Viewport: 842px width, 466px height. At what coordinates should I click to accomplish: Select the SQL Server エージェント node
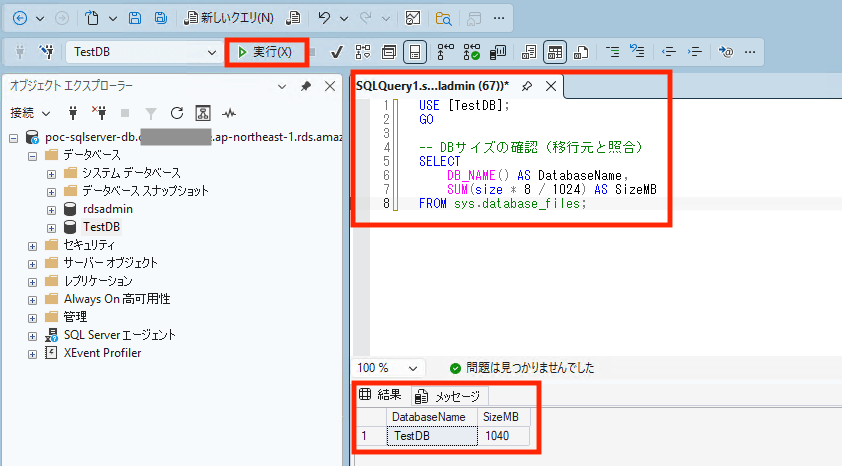[x=119, y=334]
